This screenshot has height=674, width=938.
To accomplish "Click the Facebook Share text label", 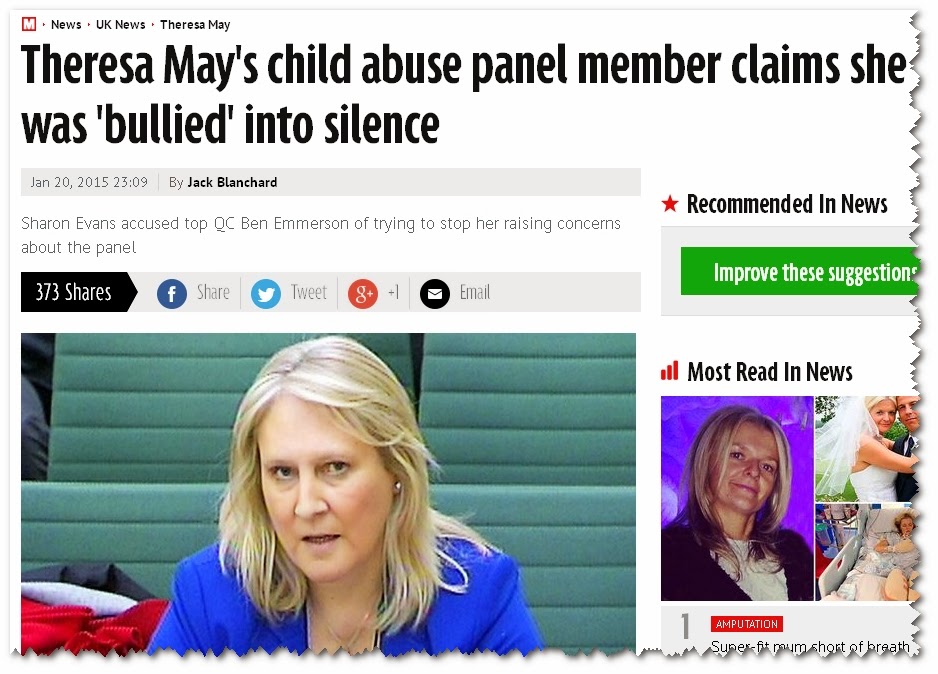I will coord(213,292).
